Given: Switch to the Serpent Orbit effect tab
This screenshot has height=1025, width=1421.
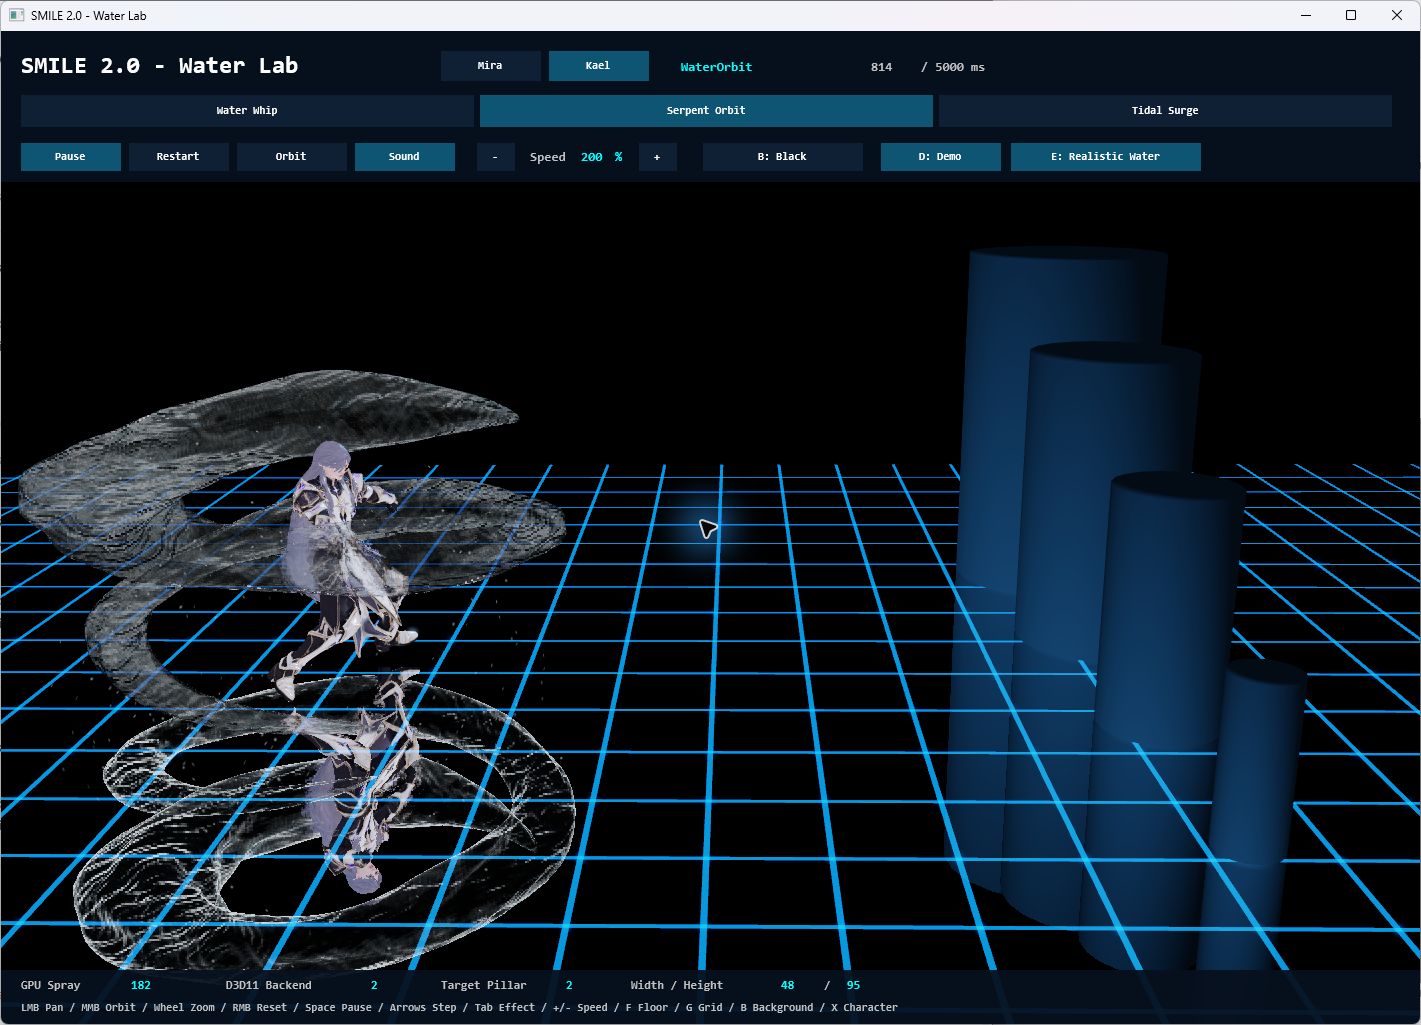Looking at the screenshot, I should (x=706, y=111).
